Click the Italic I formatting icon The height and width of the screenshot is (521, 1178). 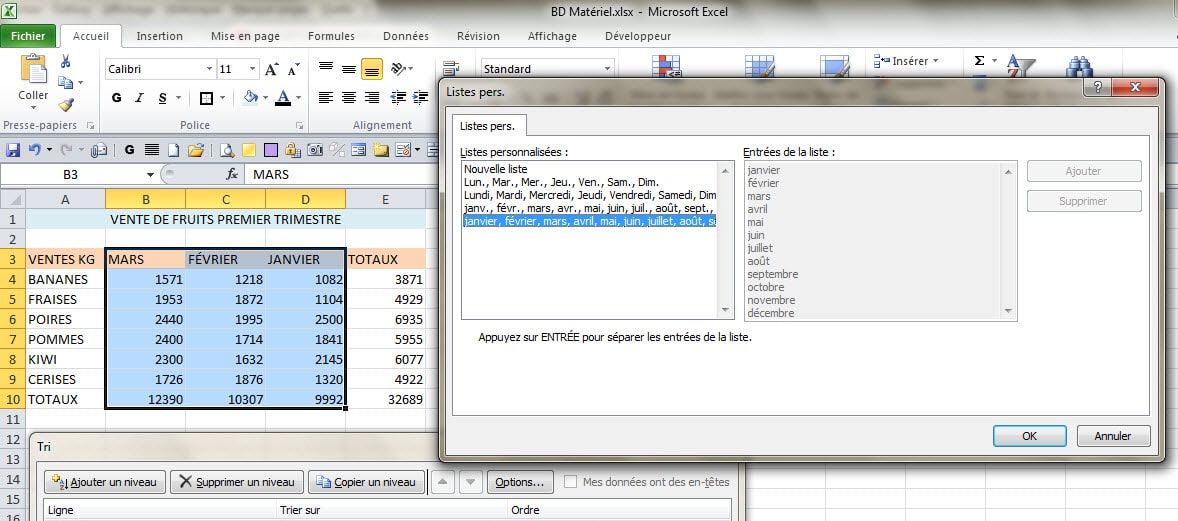(138, 98)
